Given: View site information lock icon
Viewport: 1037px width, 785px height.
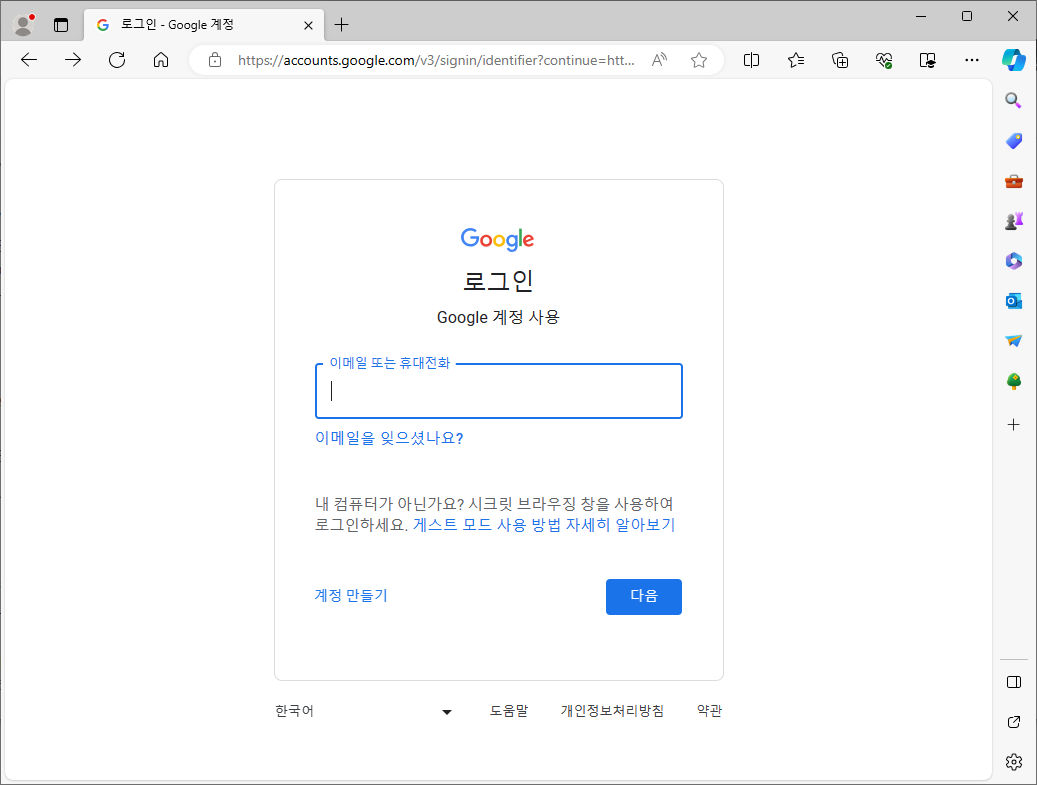Looking at the screenshot, I should pyautogui.click(x=215, y=60).
